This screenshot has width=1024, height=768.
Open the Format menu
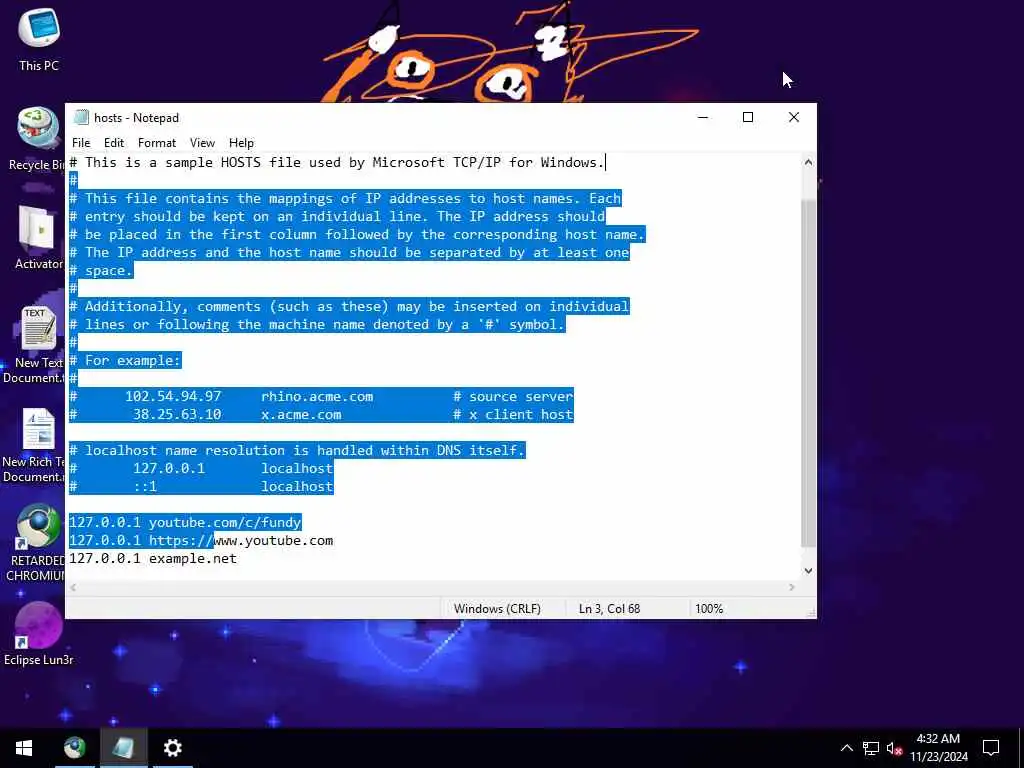[x=157, y=142]
